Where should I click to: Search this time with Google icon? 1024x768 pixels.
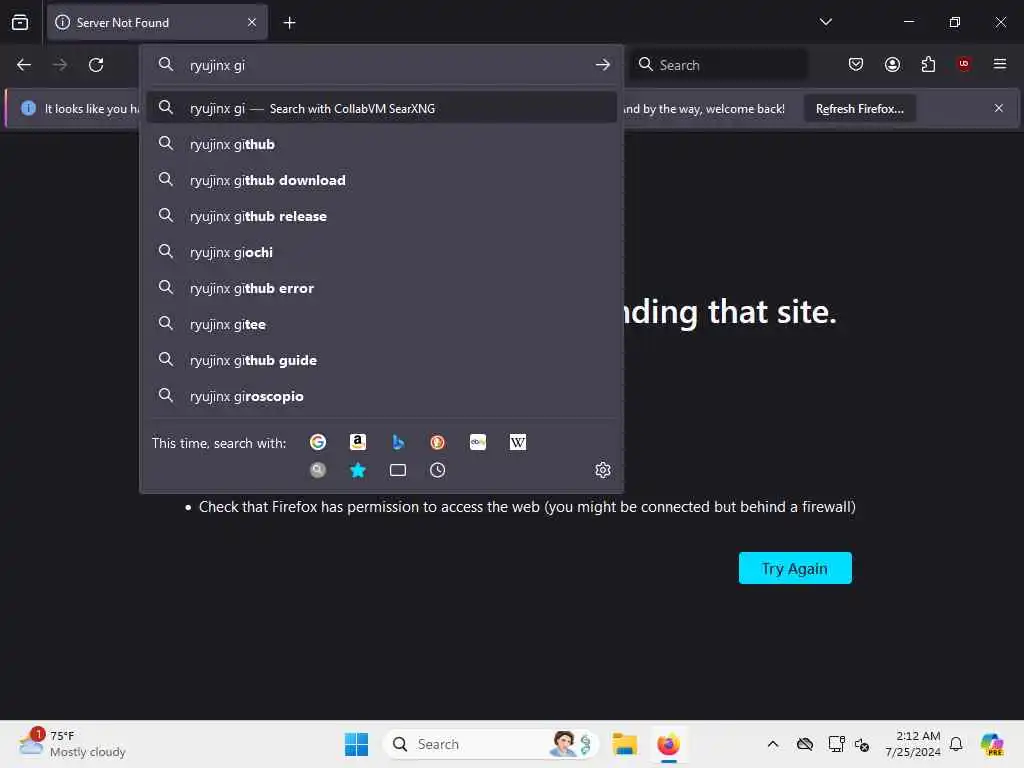pyautogui.click(x=318, y=442)
